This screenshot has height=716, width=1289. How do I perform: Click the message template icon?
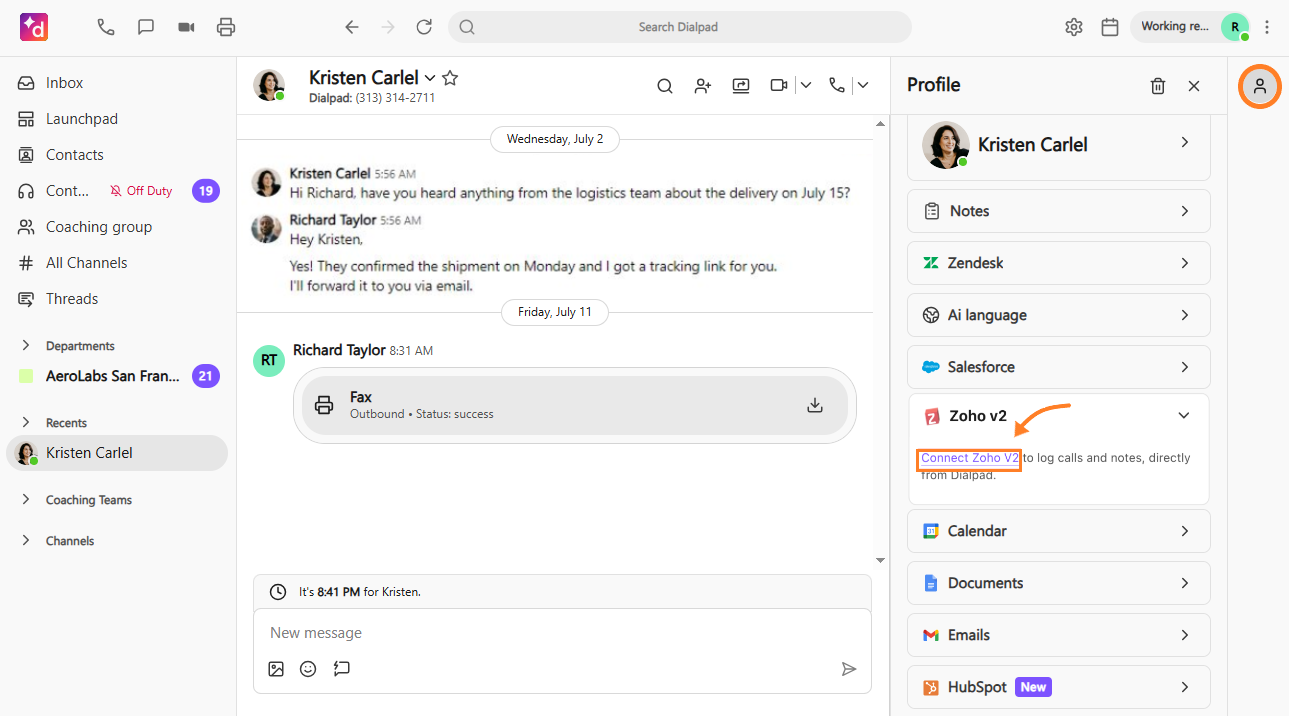point(342,669)
